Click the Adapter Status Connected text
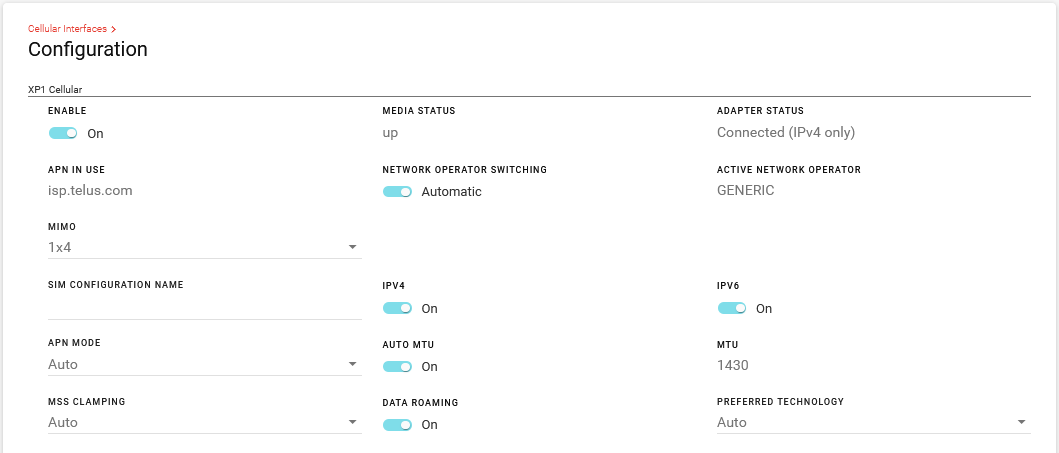The image size is (1059, 453). [x=786, y=132]
